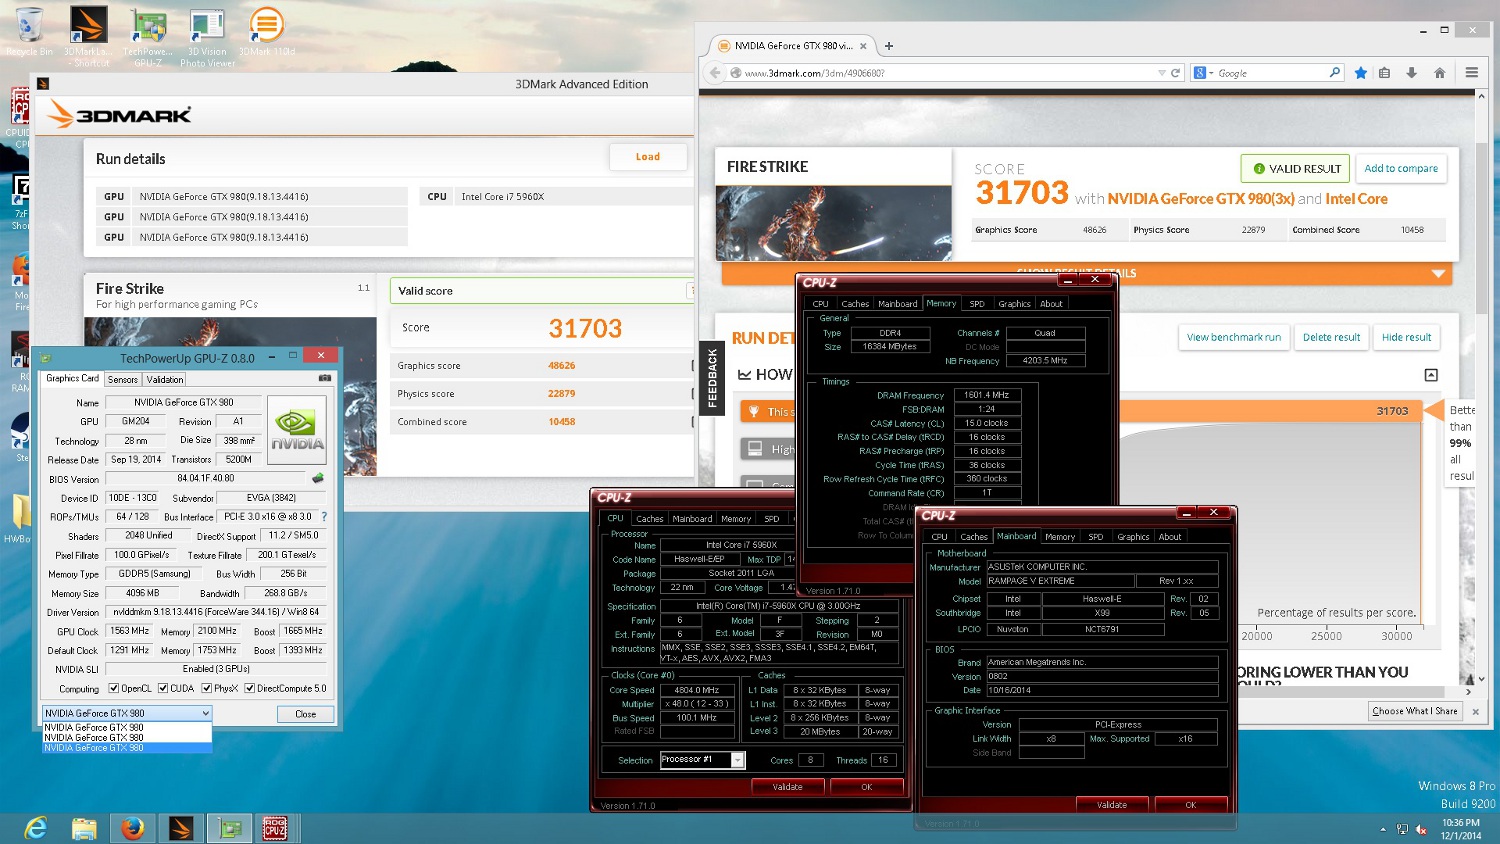Screen dimensions: 1500x844
Task: Switch to ROG CPU-Z on the taskbar
Action: point(275,828)
